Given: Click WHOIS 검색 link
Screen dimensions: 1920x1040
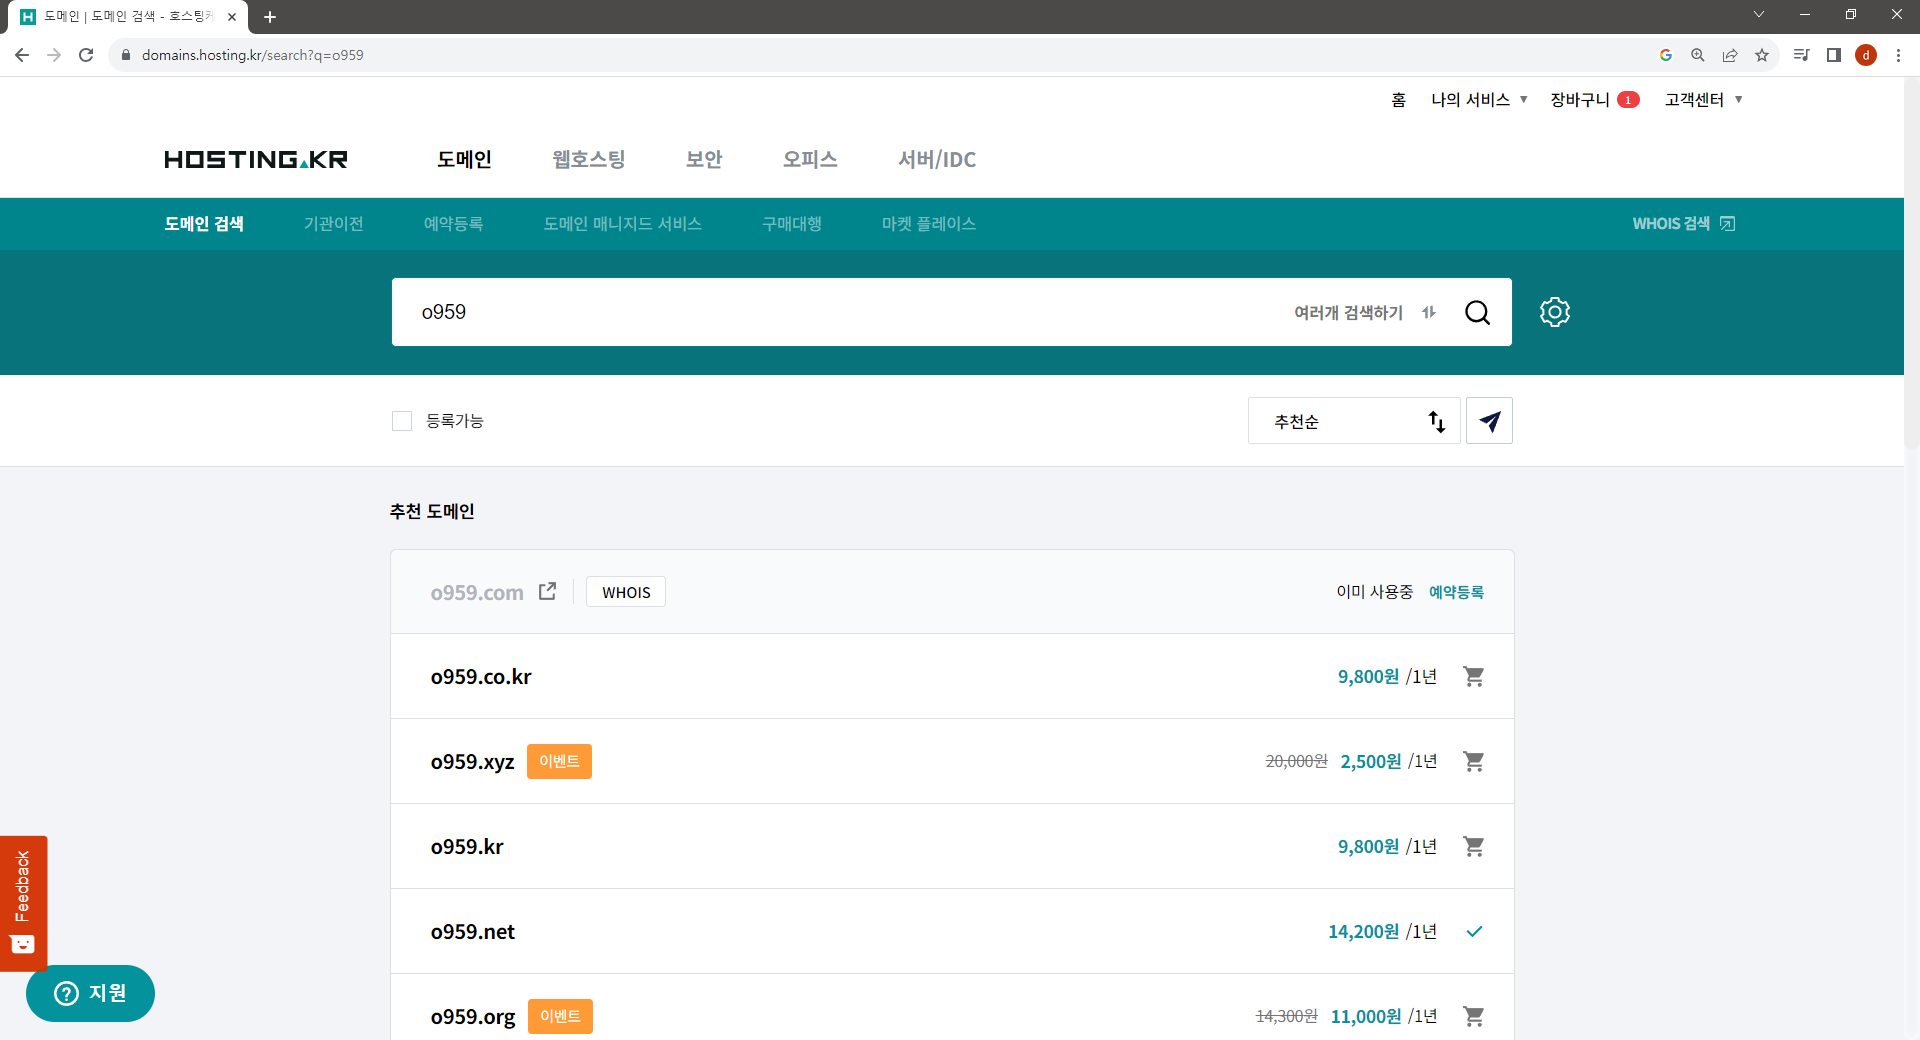Looking at the screenshot, I should 1684,224.
